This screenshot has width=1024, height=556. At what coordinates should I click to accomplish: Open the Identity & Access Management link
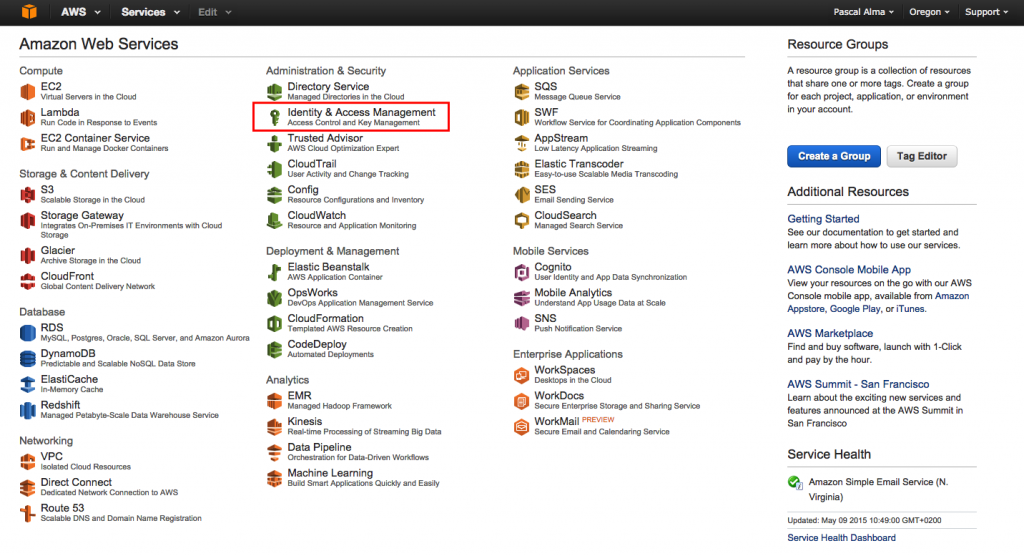(361, 112)
